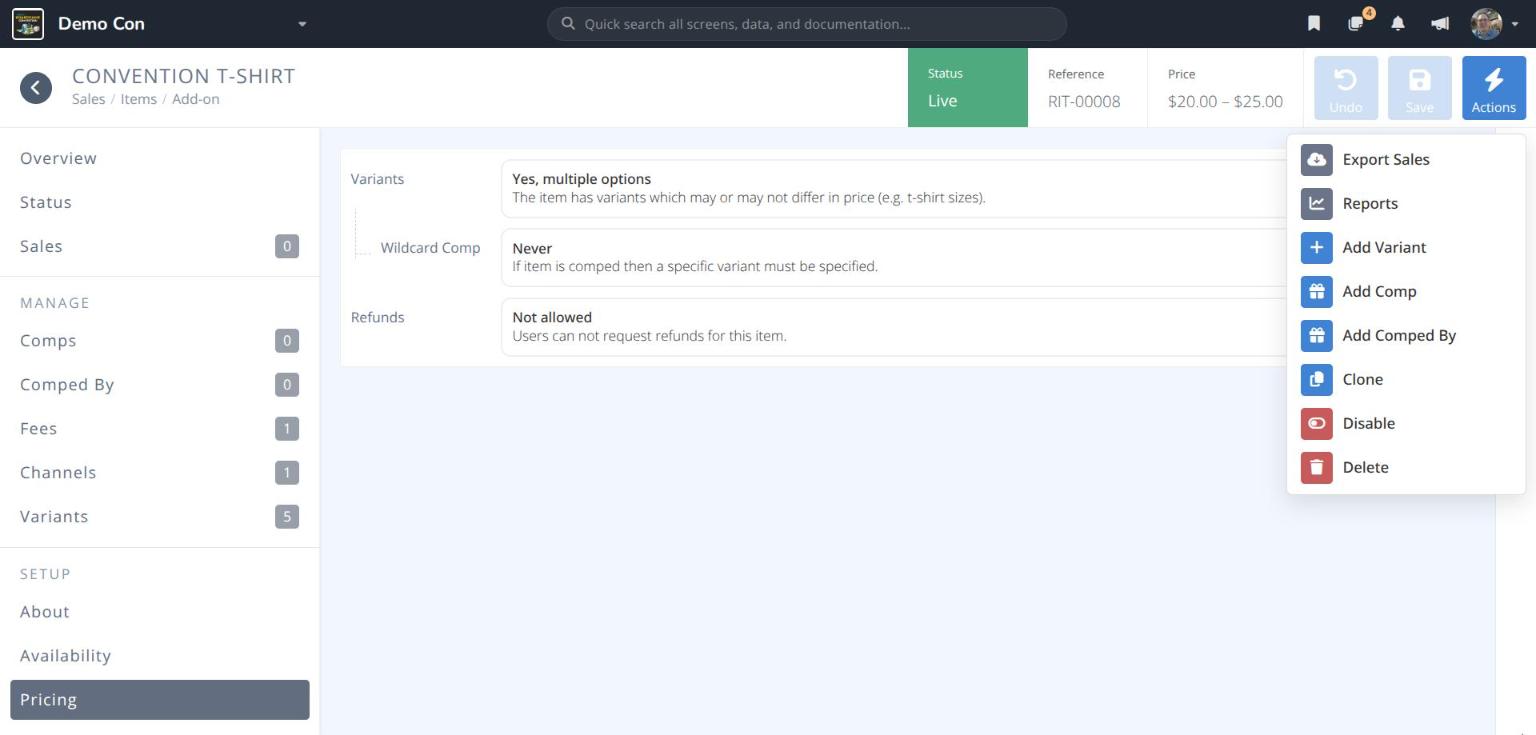Choose Reports label from Actions menu

[x=1370, y=203]
